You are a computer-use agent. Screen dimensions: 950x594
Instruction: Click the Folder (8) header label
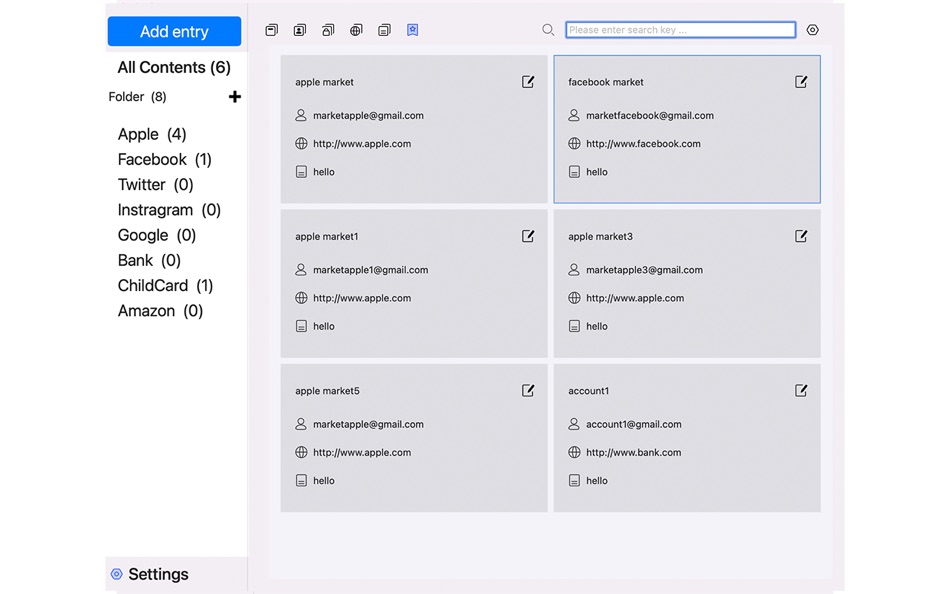[138, 97]
